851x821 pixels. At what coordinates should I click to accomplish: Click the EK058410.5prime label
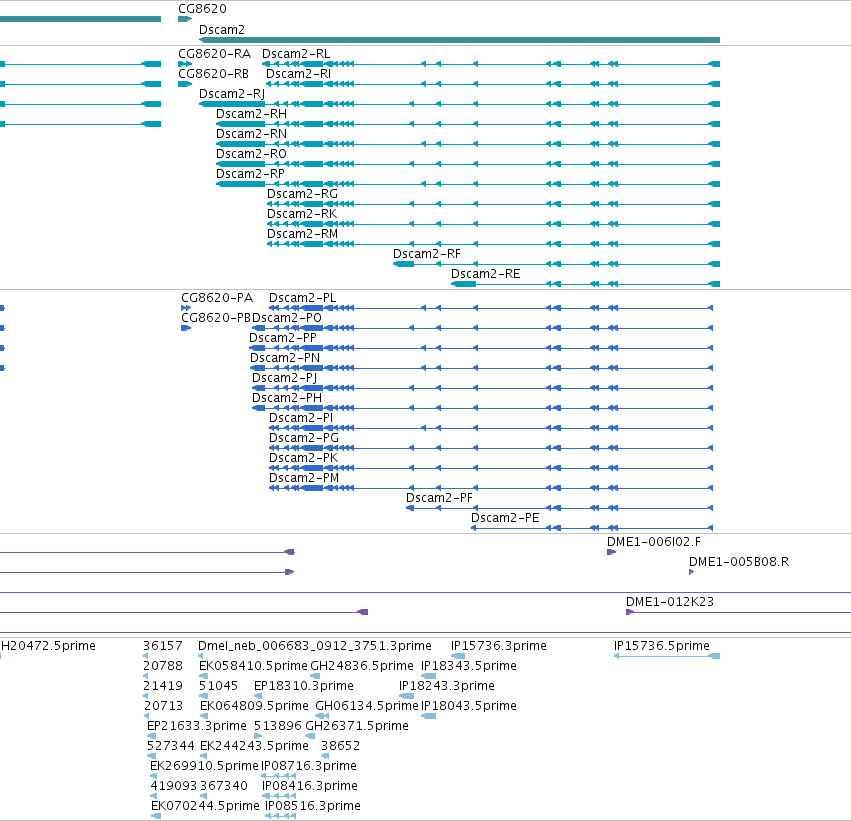pos(253,666)
